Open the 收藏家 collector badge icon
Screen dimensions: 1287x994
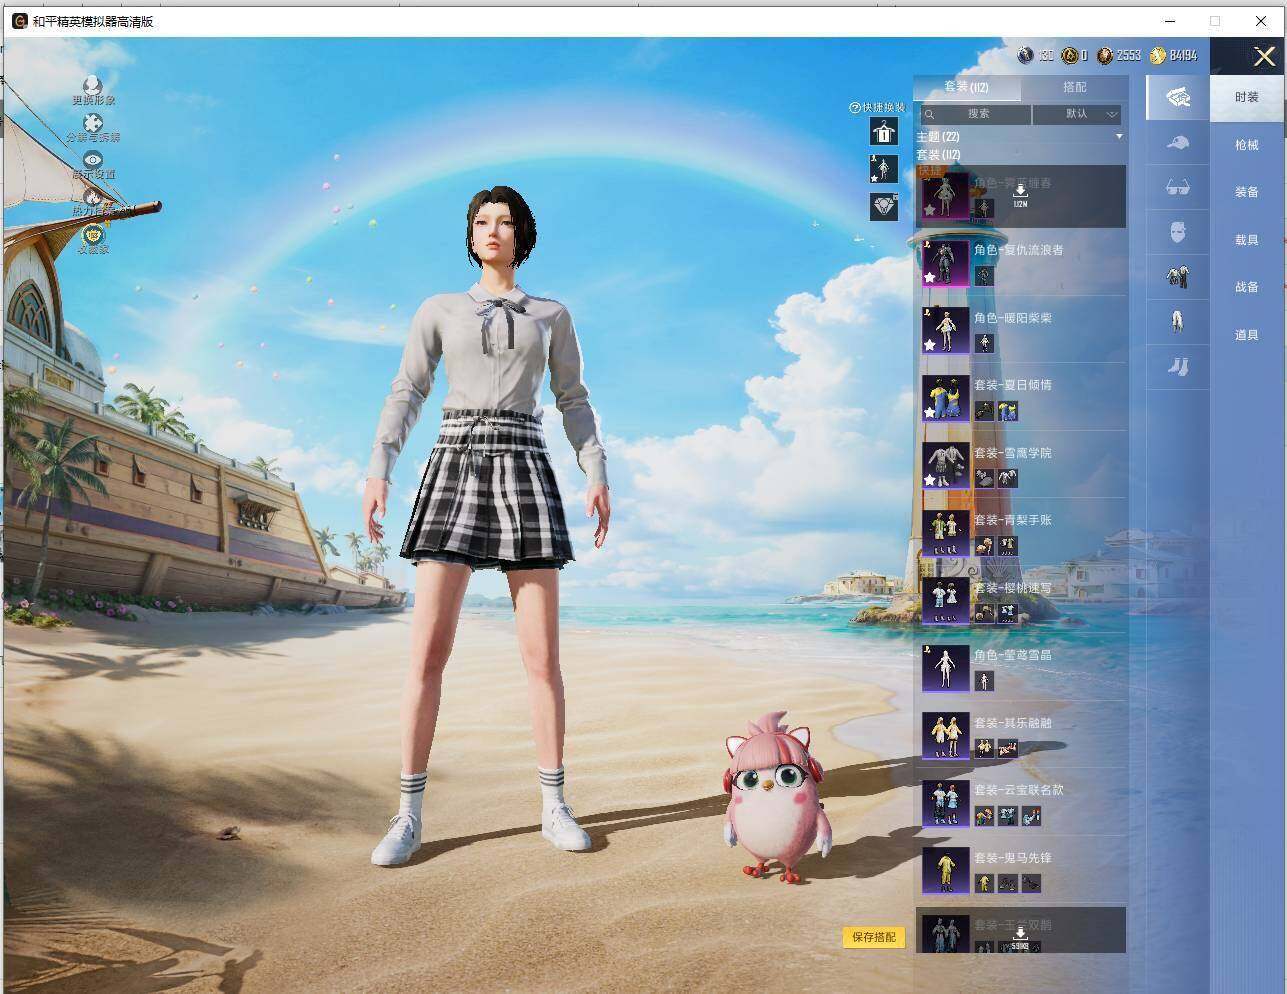coord(93,234)
